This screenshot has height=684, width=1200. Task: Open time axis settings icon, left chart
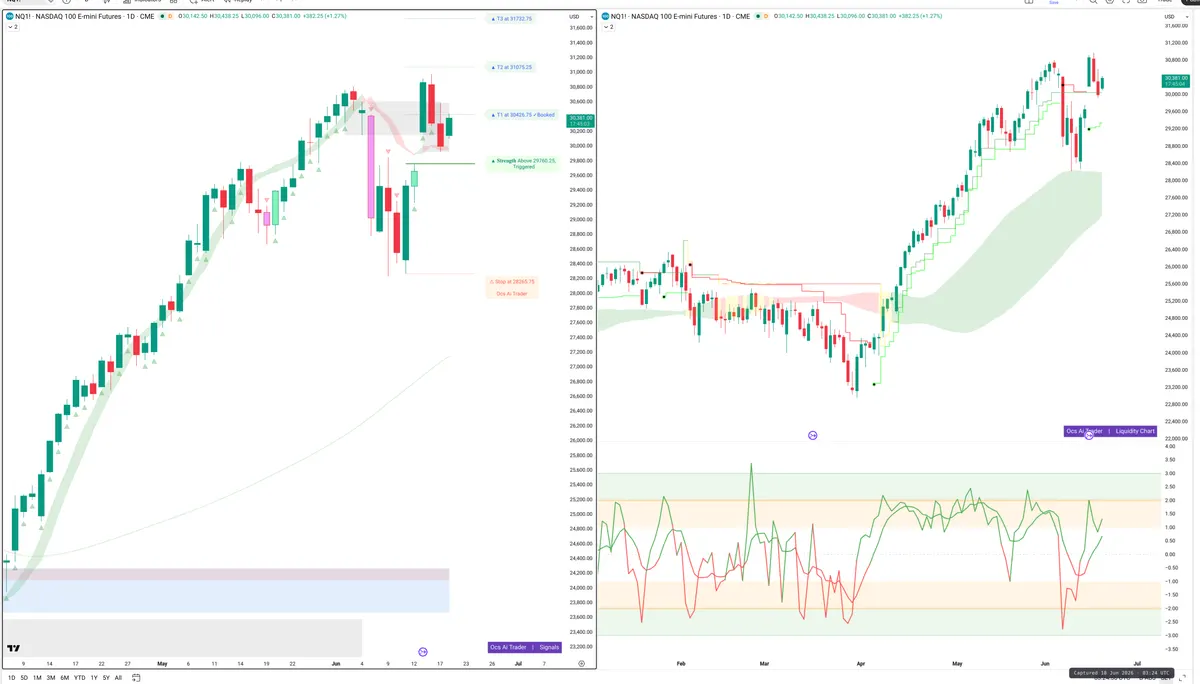(581, 663)
